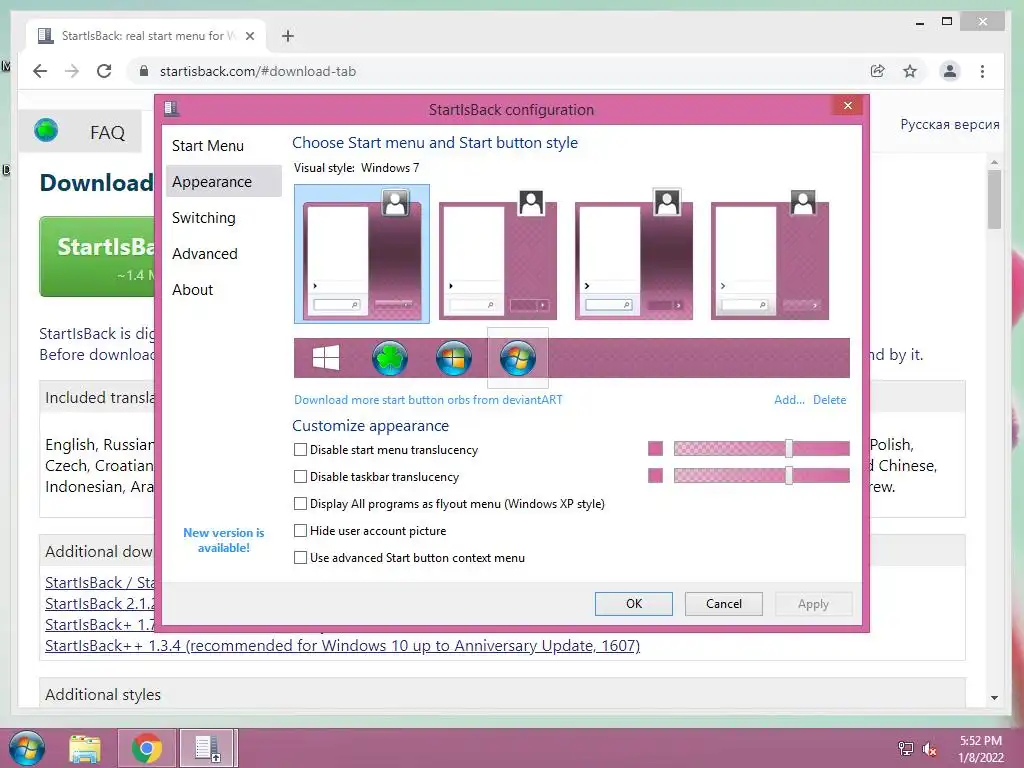Click the green StartIsBack download button

point(97,257)
